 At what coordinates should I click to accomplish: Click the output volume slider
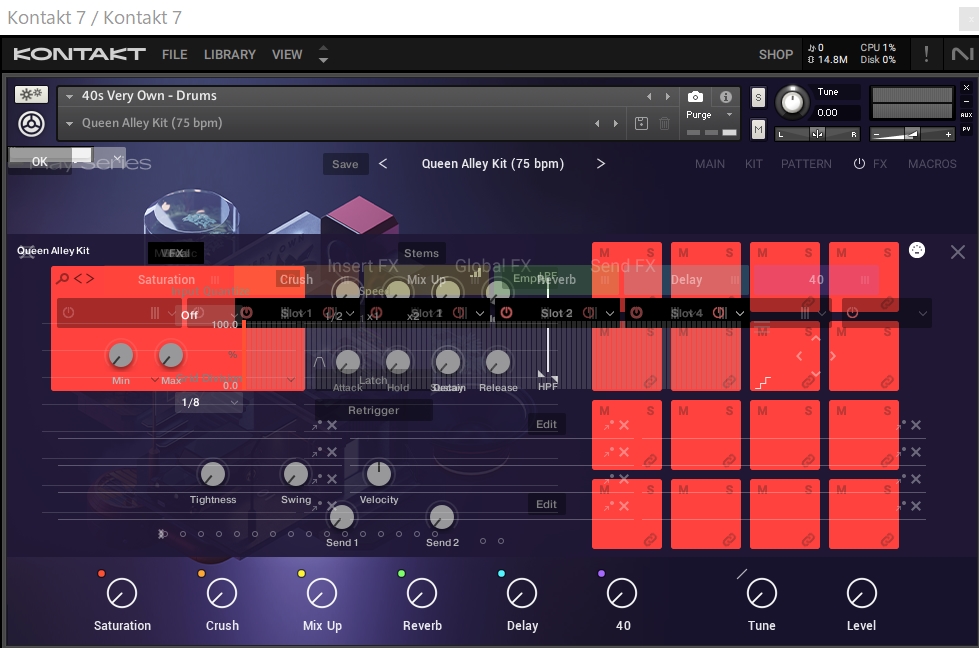point(912,134)
